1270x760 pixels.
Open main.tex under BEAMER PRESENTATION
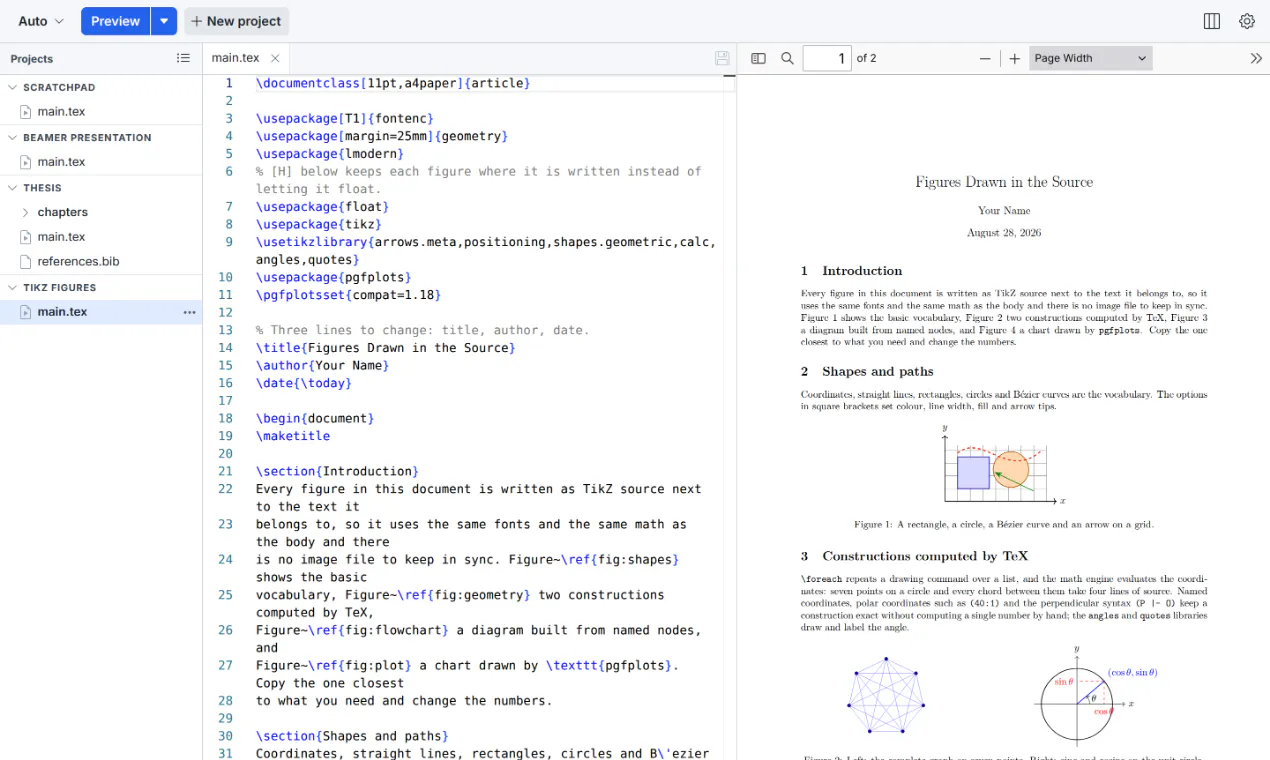[101, 162]
